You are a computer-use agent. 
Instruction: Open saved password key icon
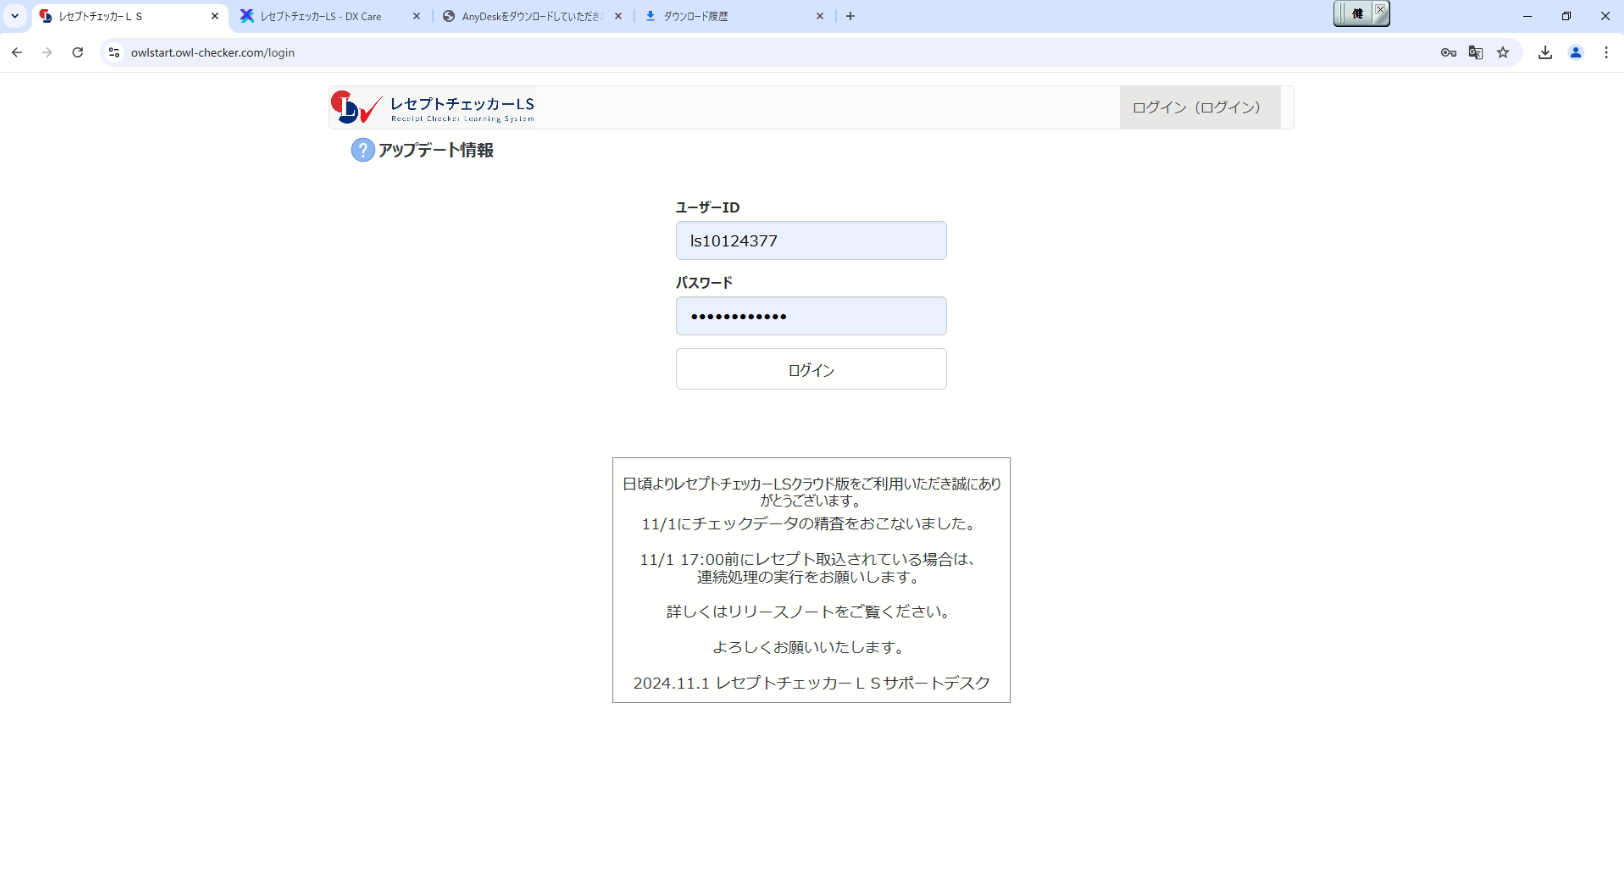pyautogui.click(x=1448, y=53)
